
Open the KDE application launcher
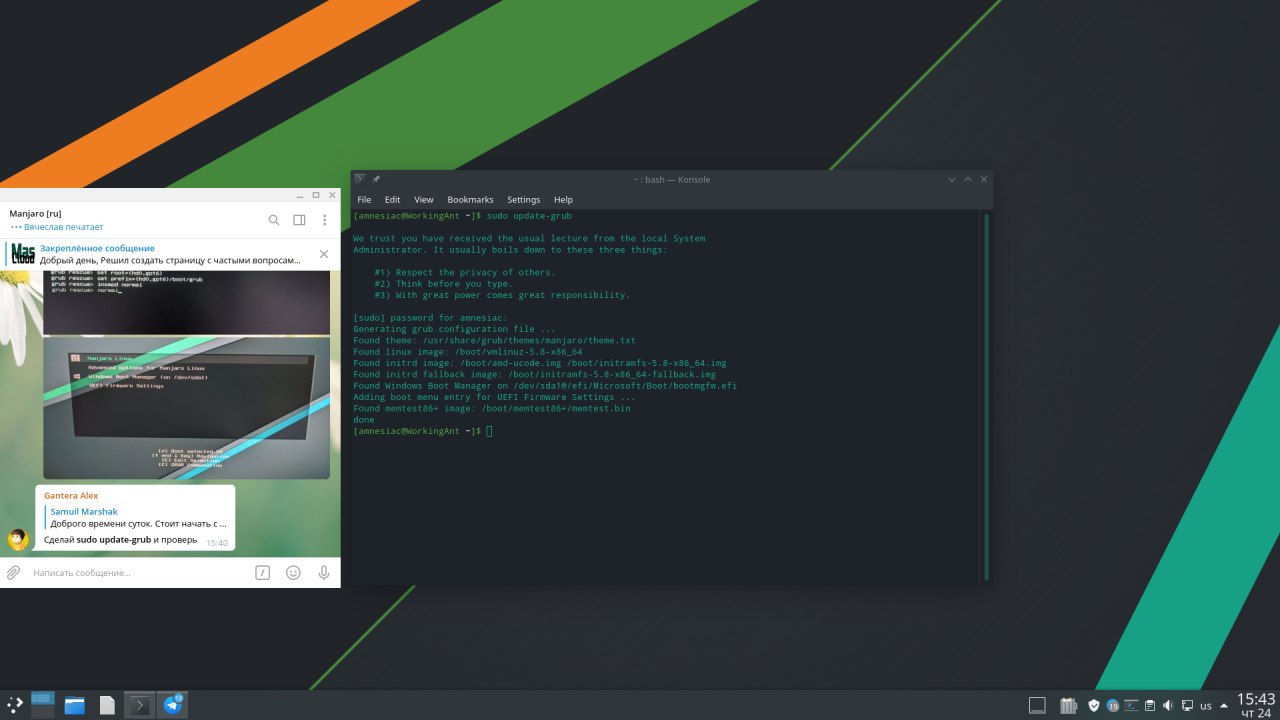14,705
